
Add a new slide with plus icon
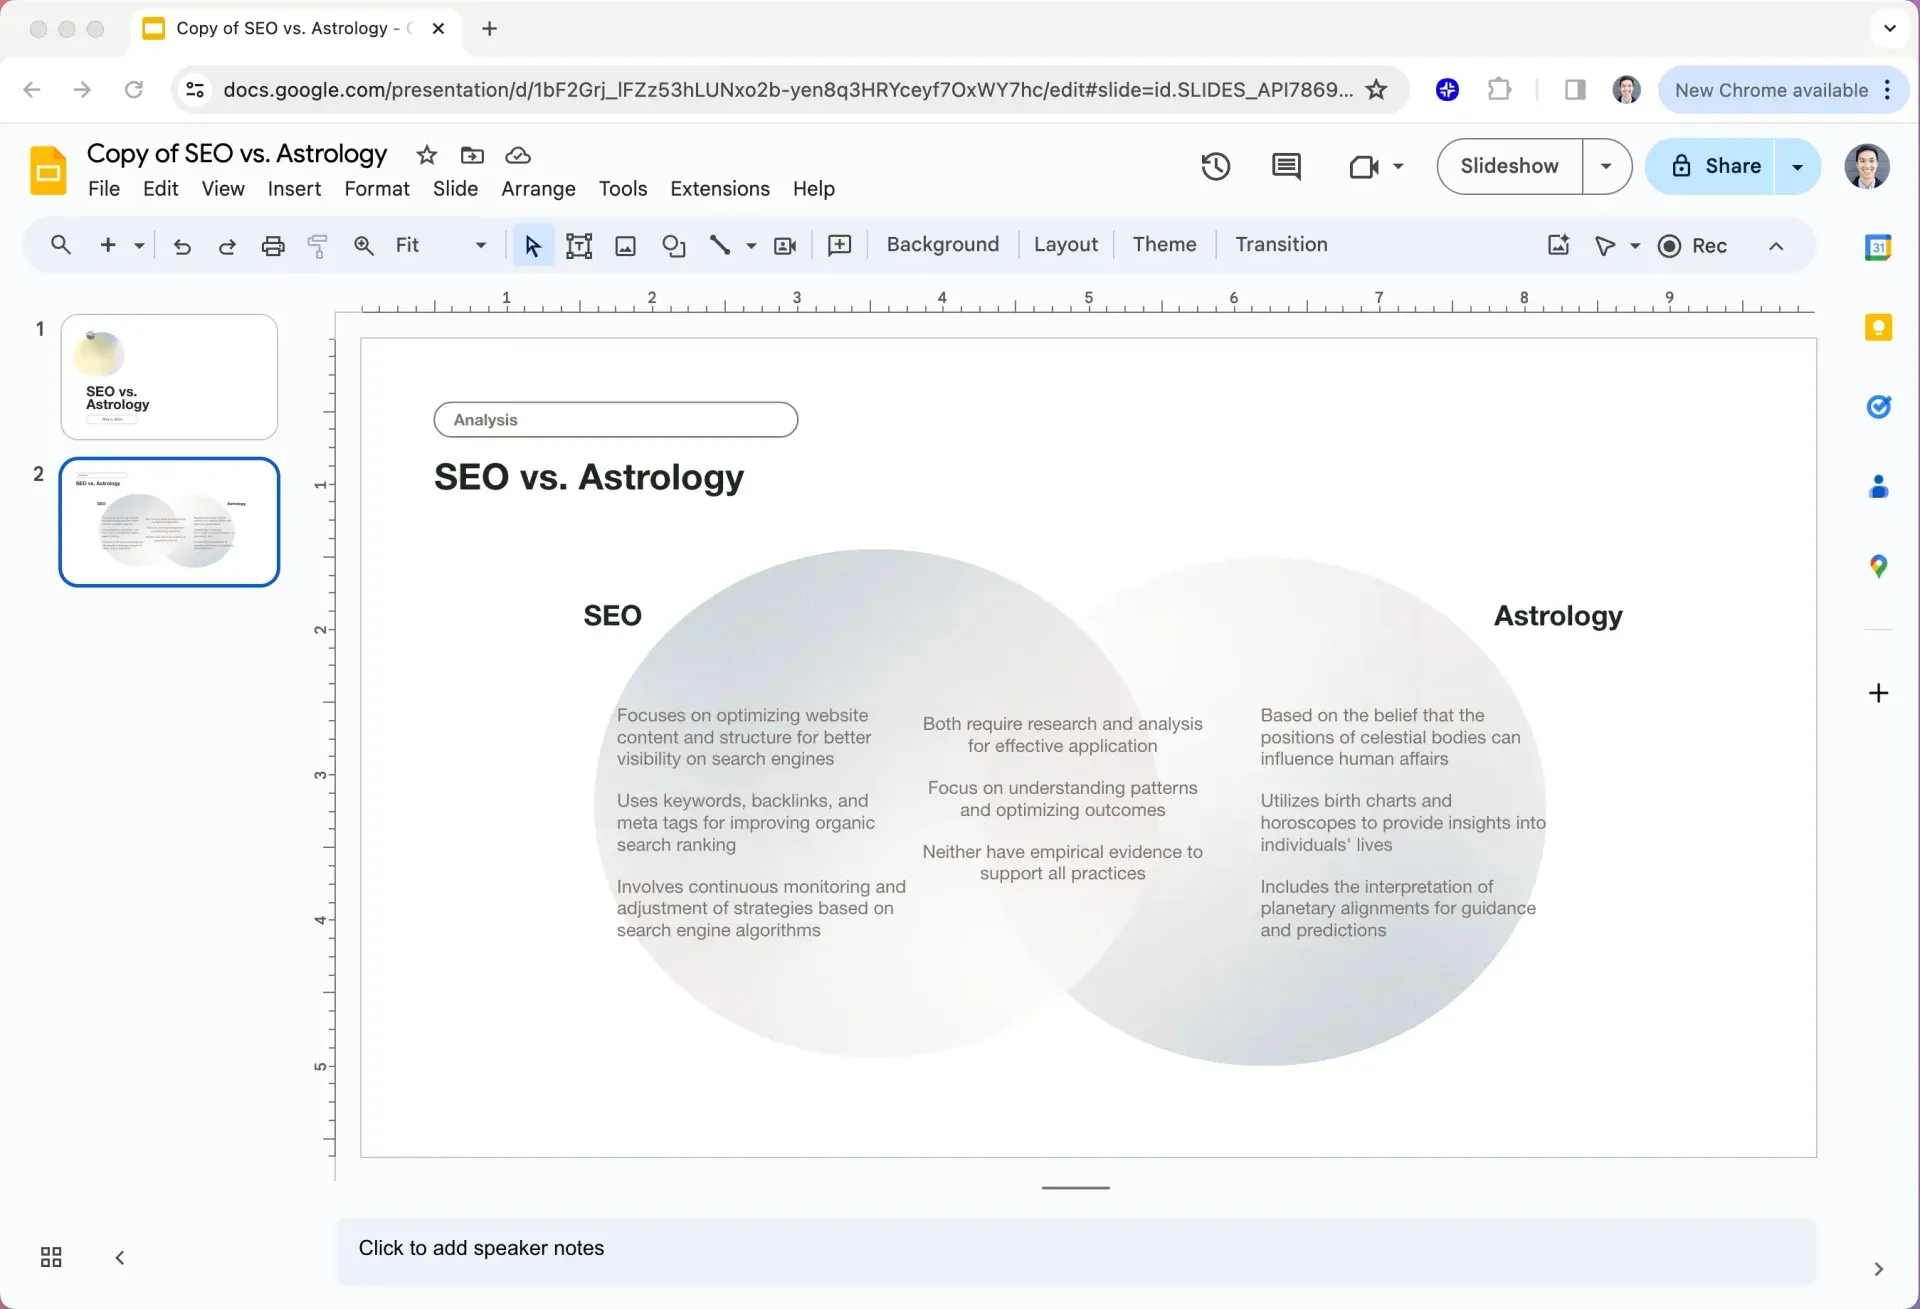tap(108, 245)
